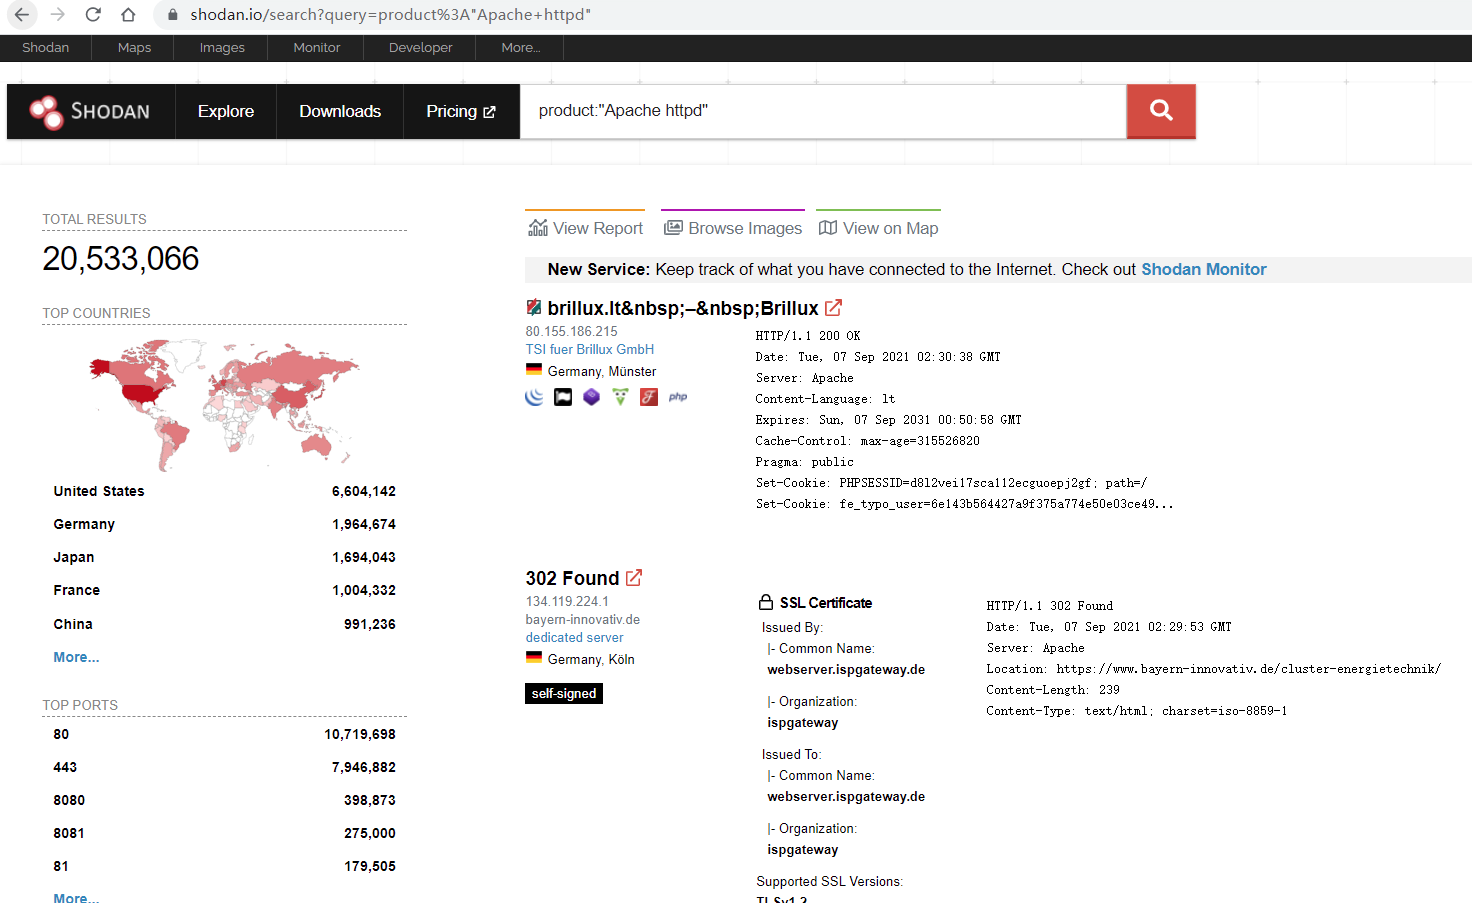Expand the More... top menu
Image resolution: width=1472 pixels, height=903 pixels.
pyautogui.click(x=521, y=48)
